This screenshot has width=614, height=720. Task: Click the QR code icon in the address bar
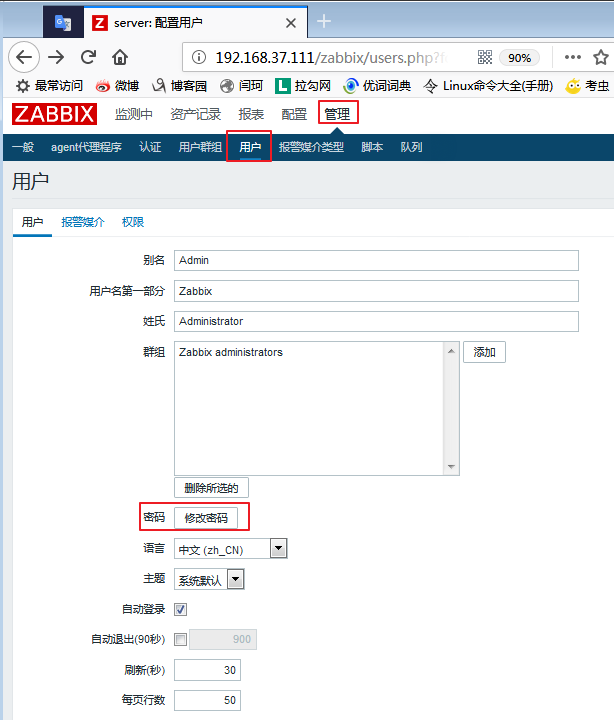(x=484, y=57)
